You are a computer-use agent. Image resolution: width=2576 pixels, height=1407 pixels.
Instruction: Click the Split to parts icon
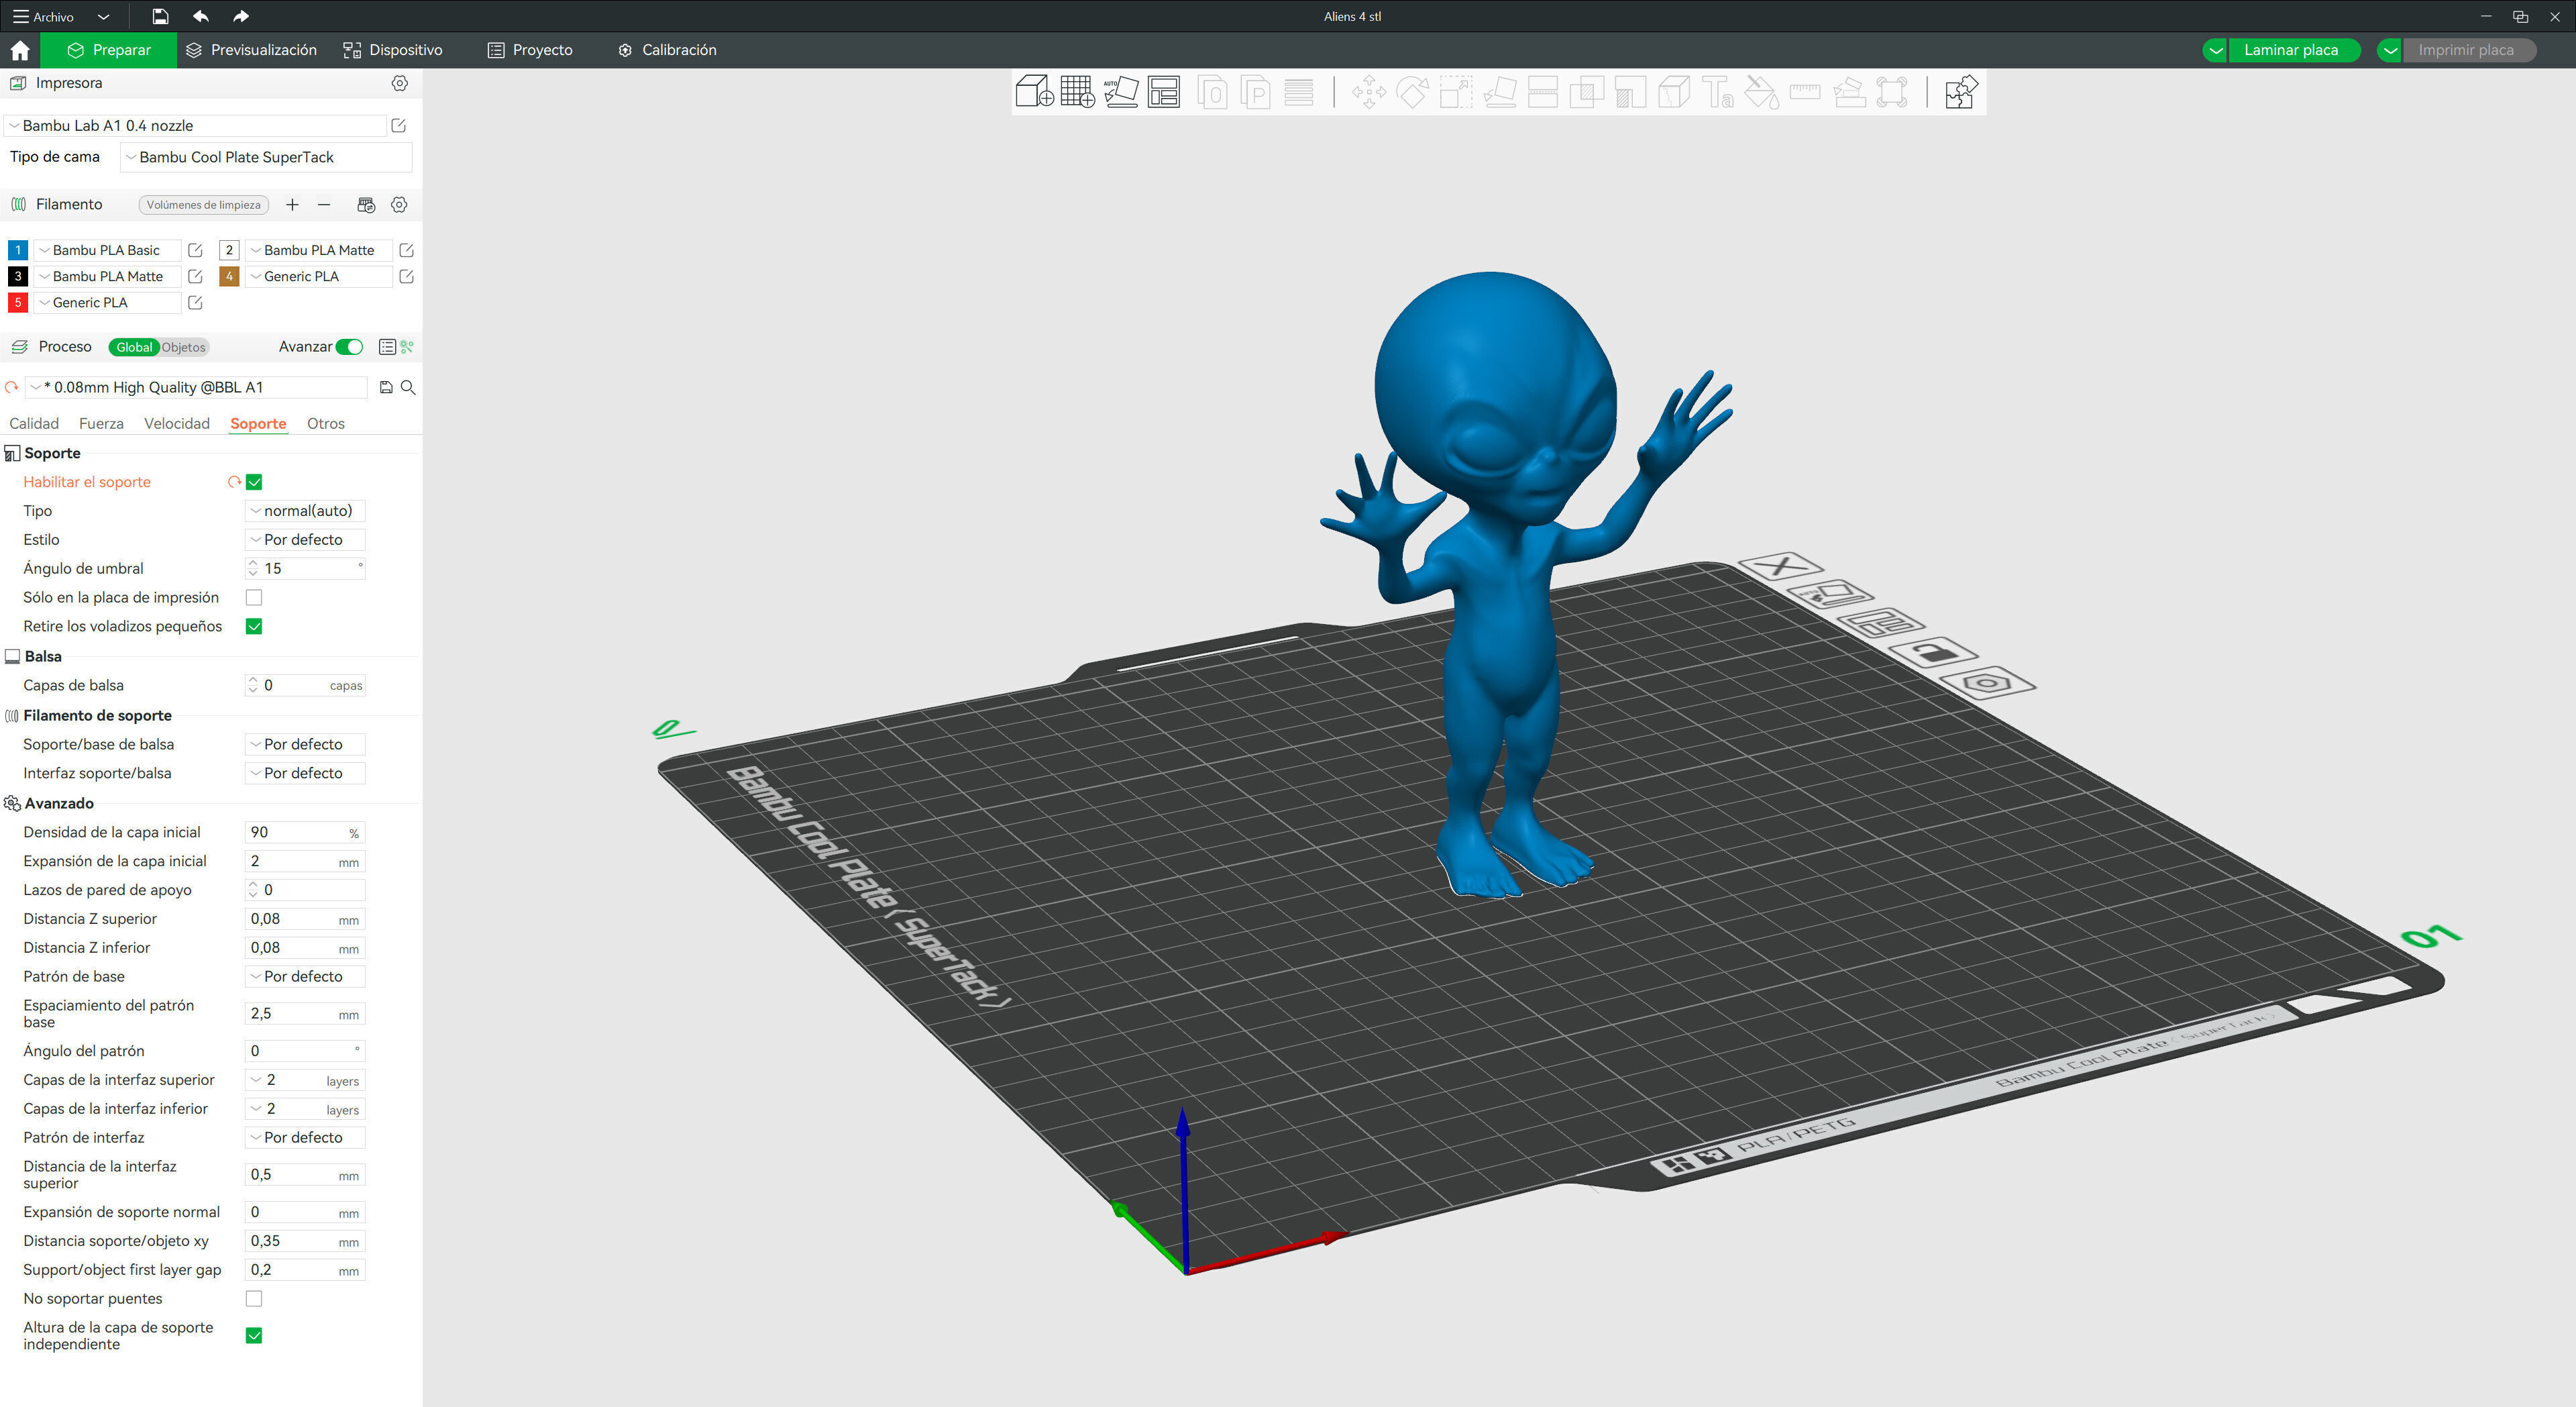pyautogui.click(x=1255, y=93)
